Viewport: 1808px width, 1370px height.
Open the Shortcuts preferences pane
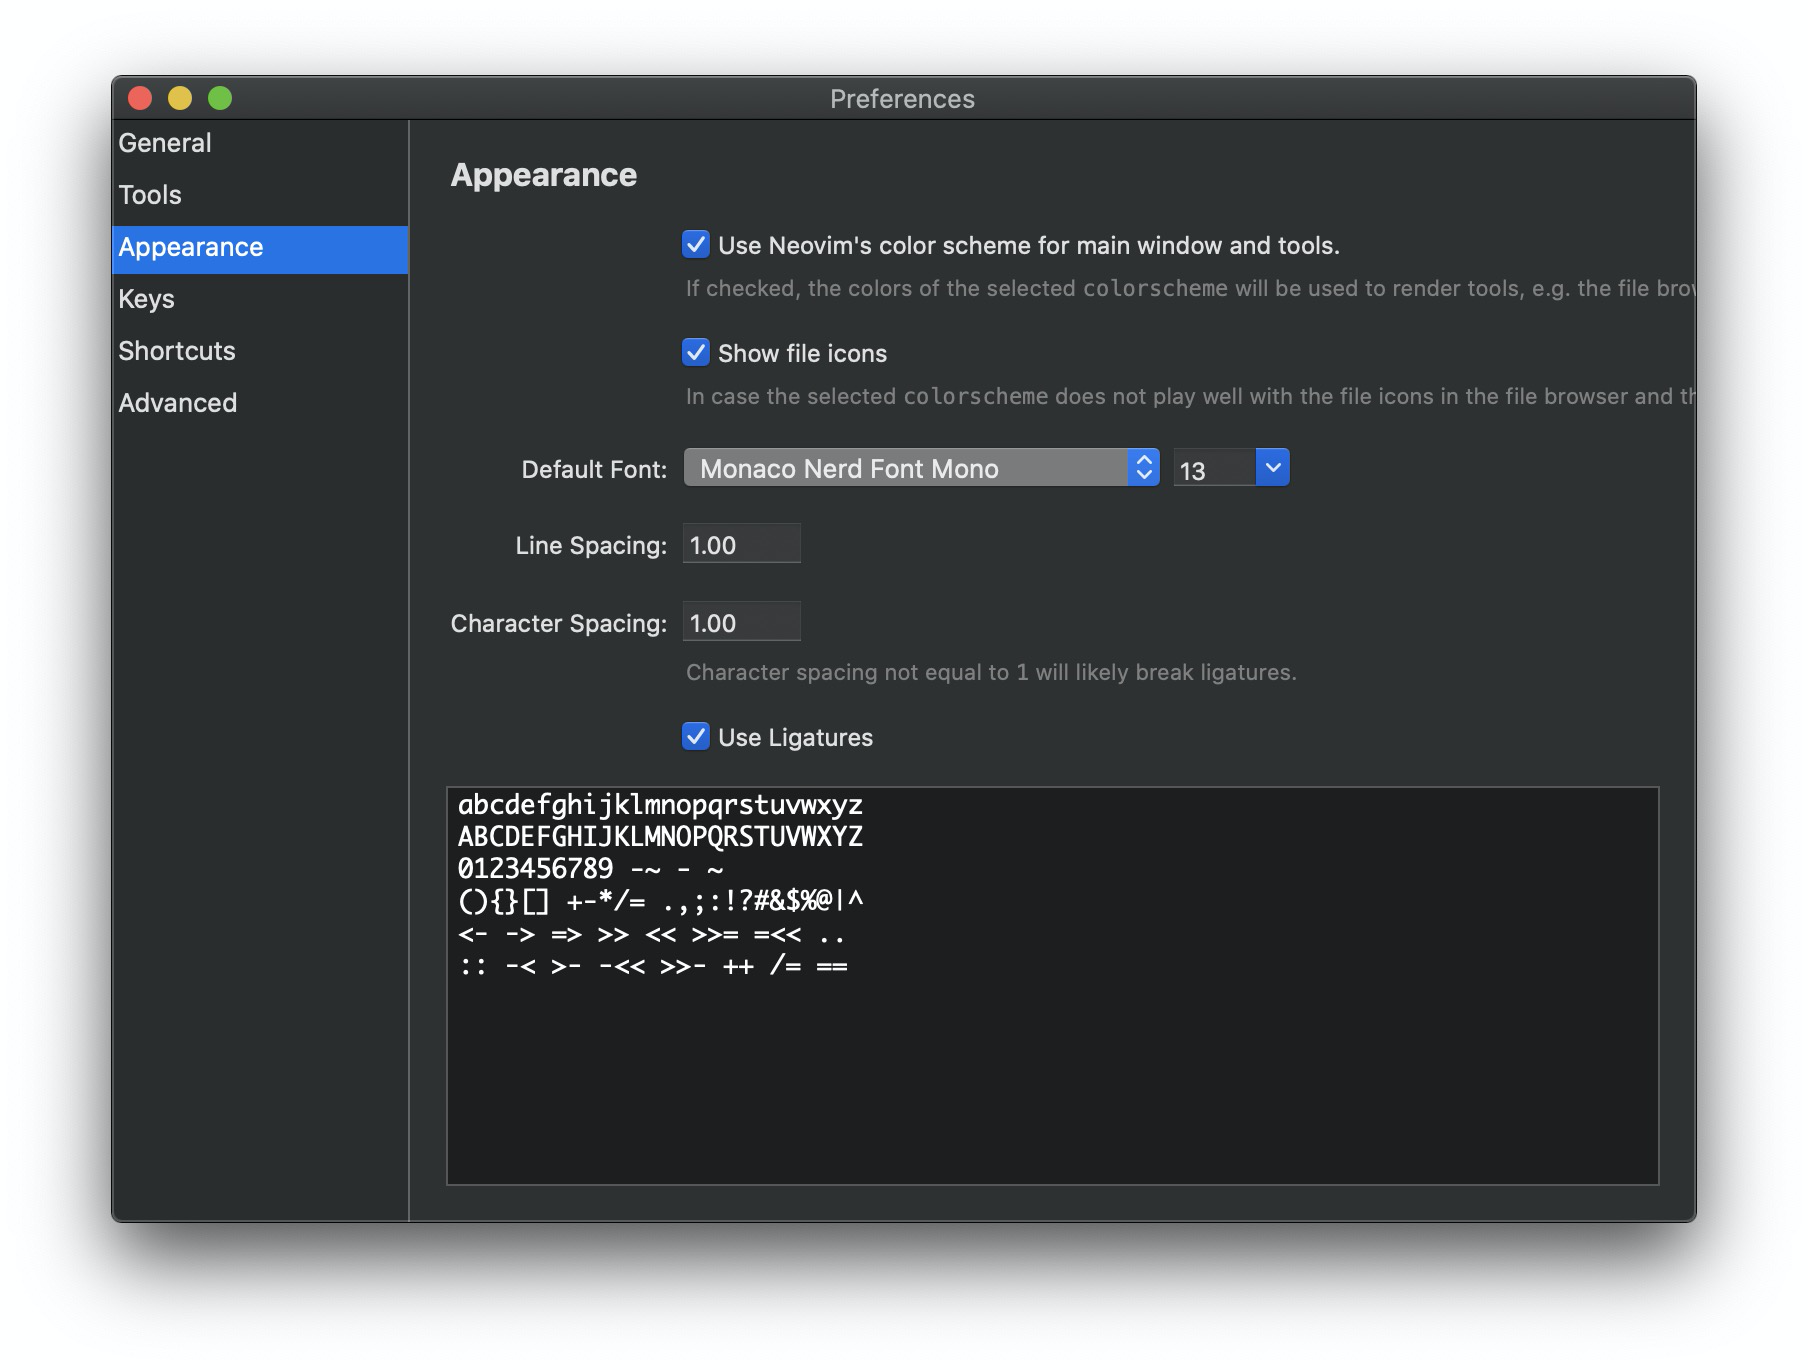click(x=260, y=351)
